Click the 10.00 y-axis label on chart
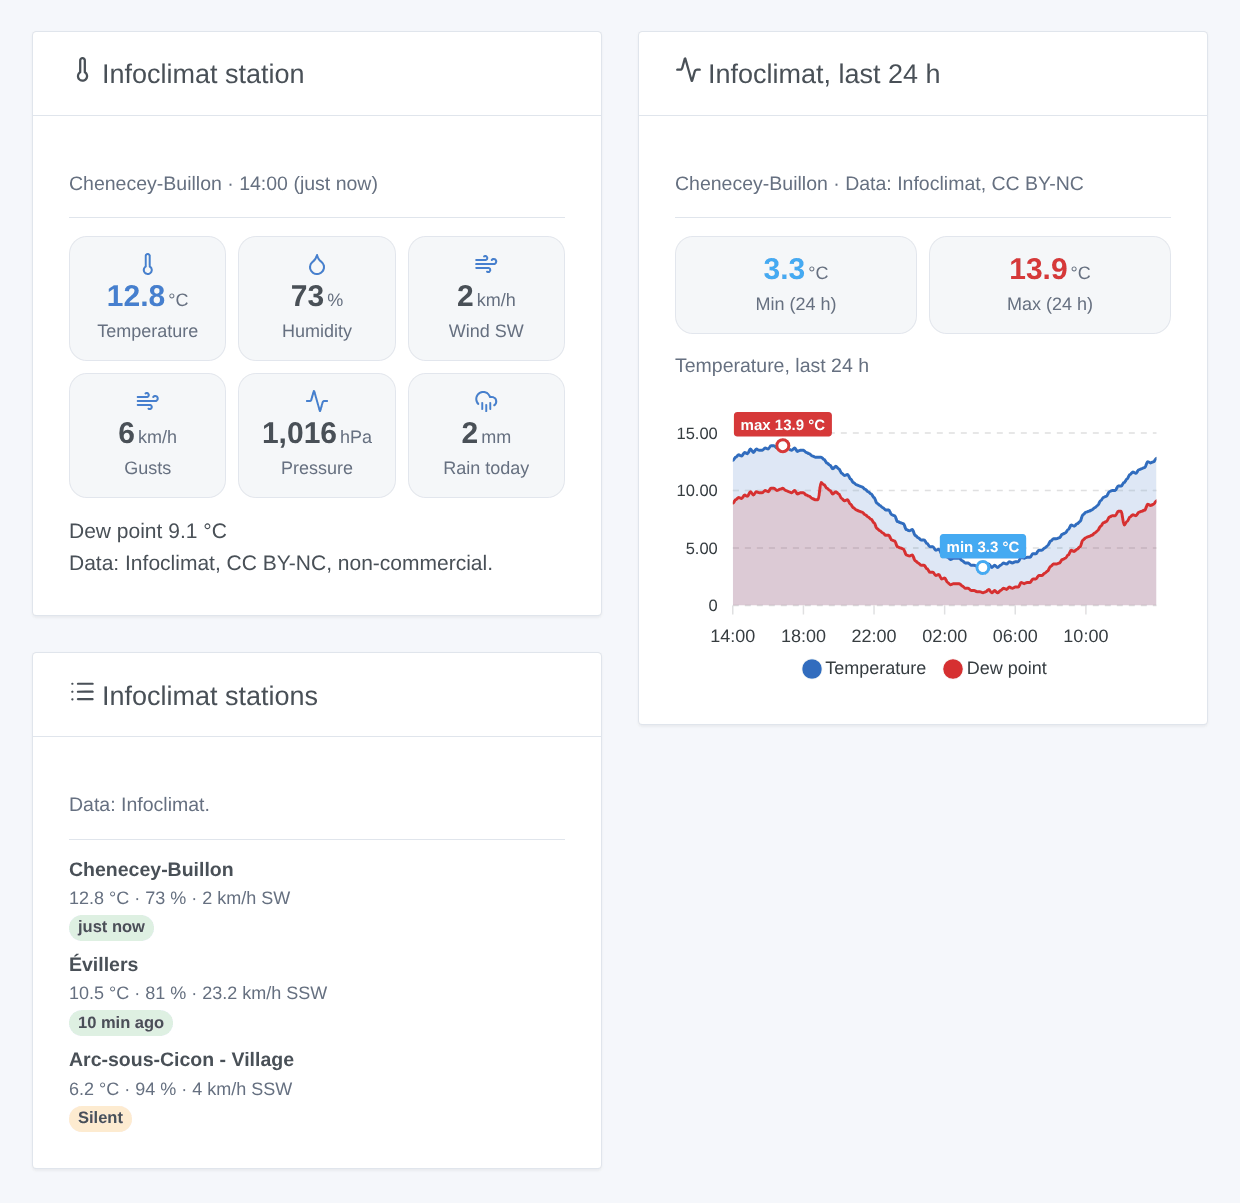 (697, 490)
